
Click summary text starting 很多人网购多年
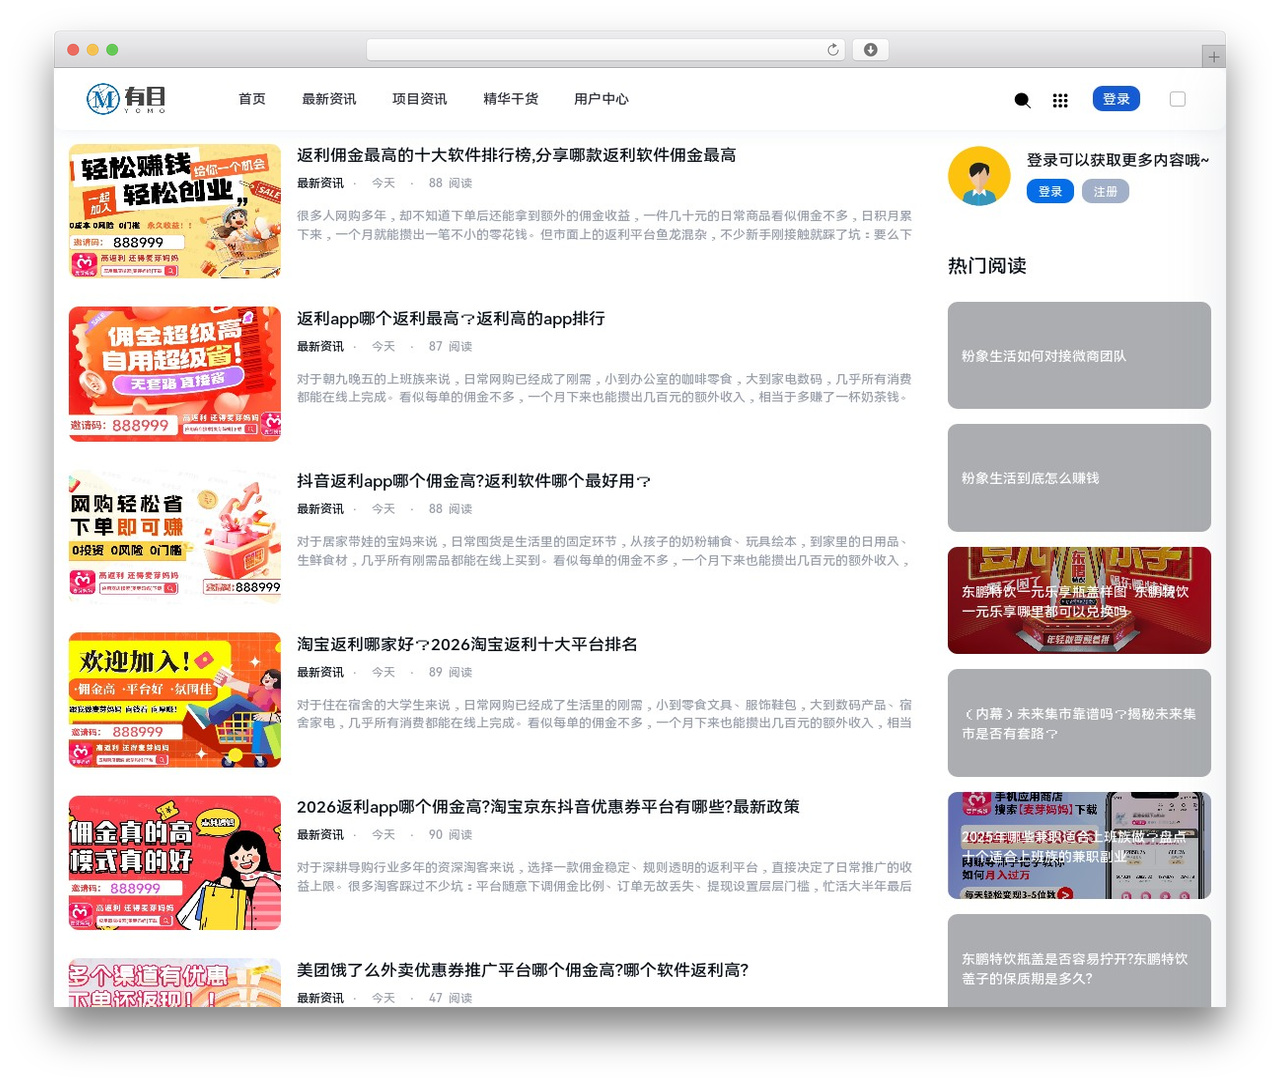click(x=604, y=225)
